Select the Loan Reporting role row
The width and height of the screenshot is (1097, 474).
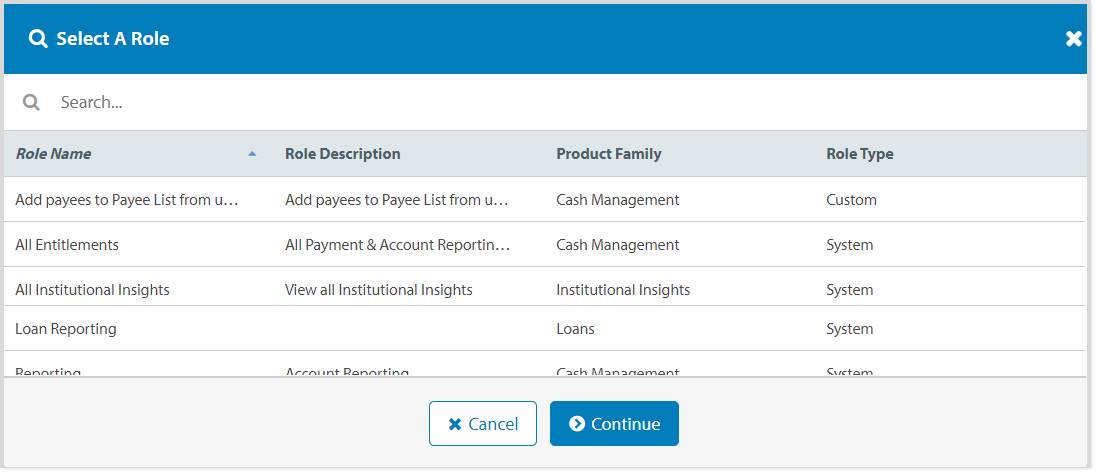coord(66,329)
